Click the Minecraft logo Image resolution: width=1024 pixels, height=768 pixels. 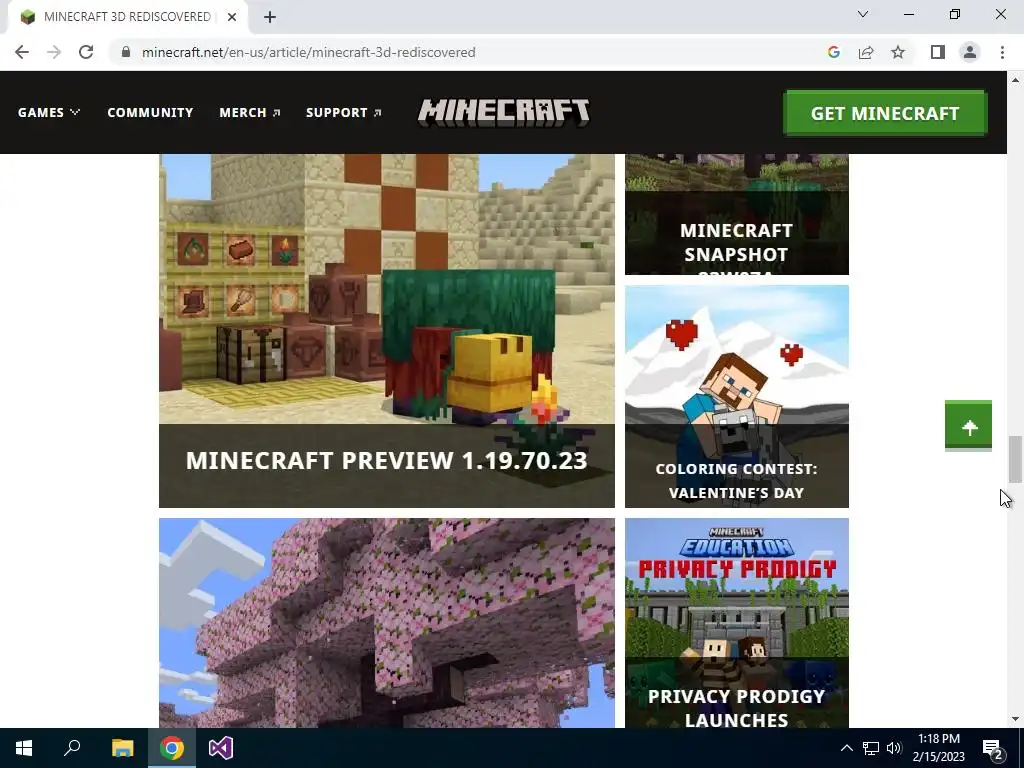[504, 112]
